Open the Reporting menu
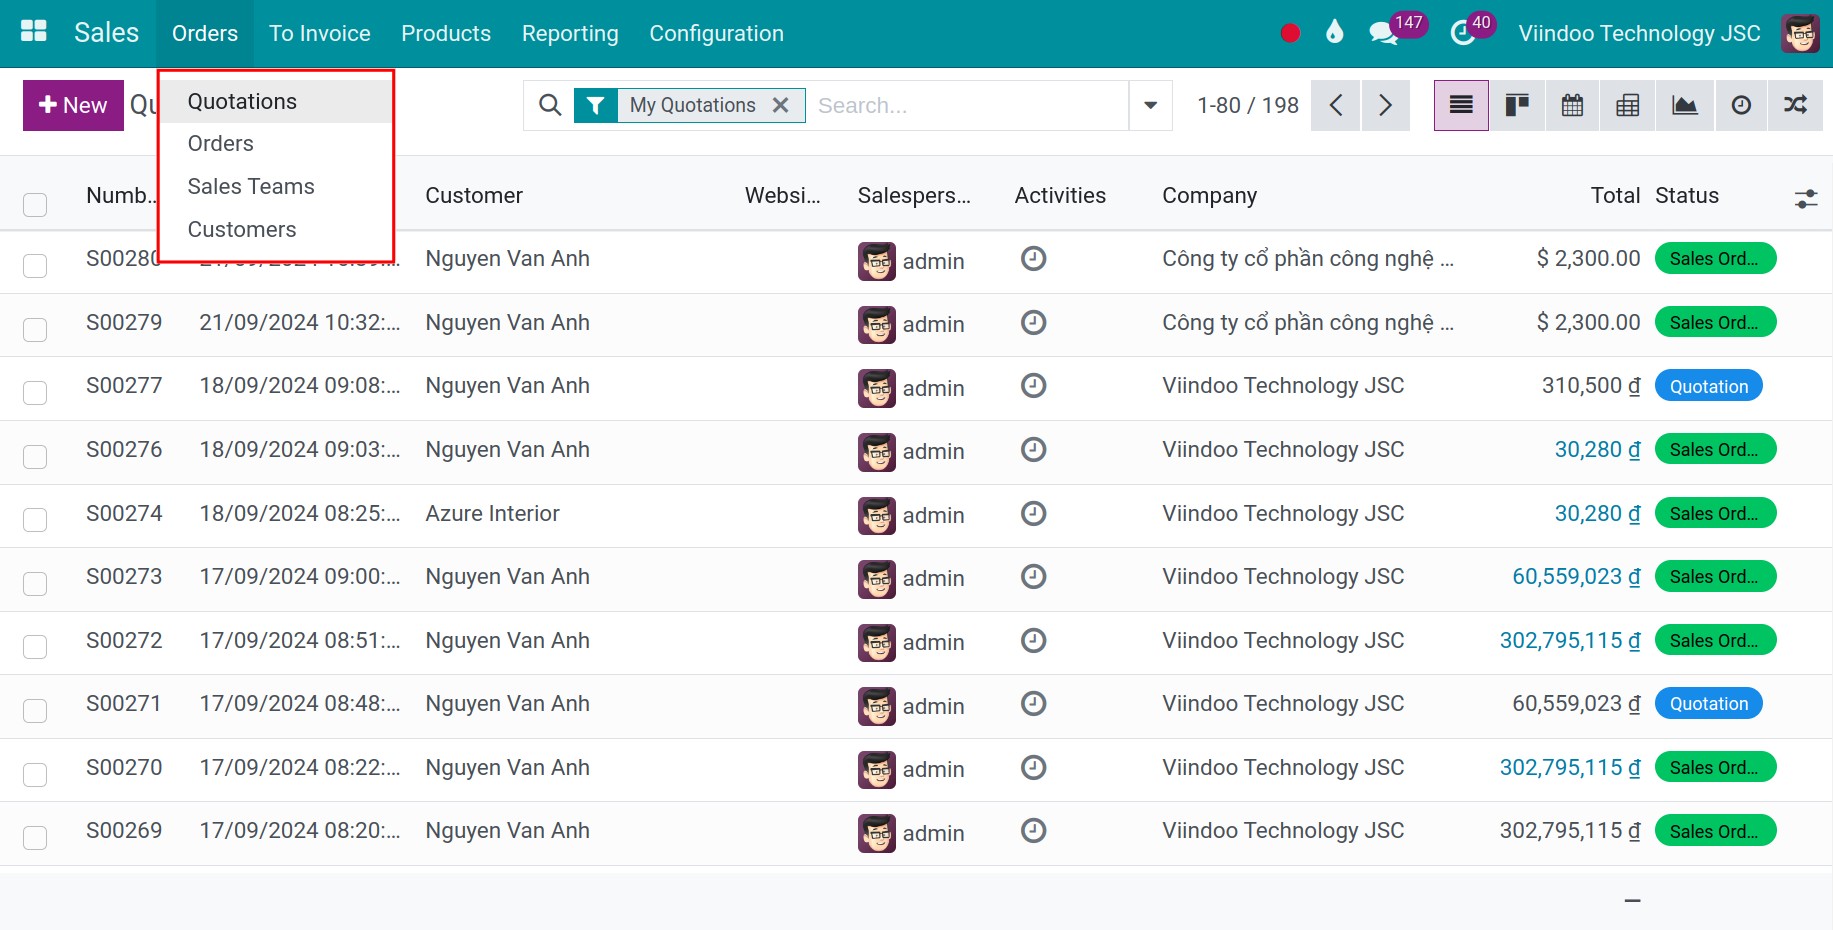The image size is (1833, 930). tap(569, 33)
